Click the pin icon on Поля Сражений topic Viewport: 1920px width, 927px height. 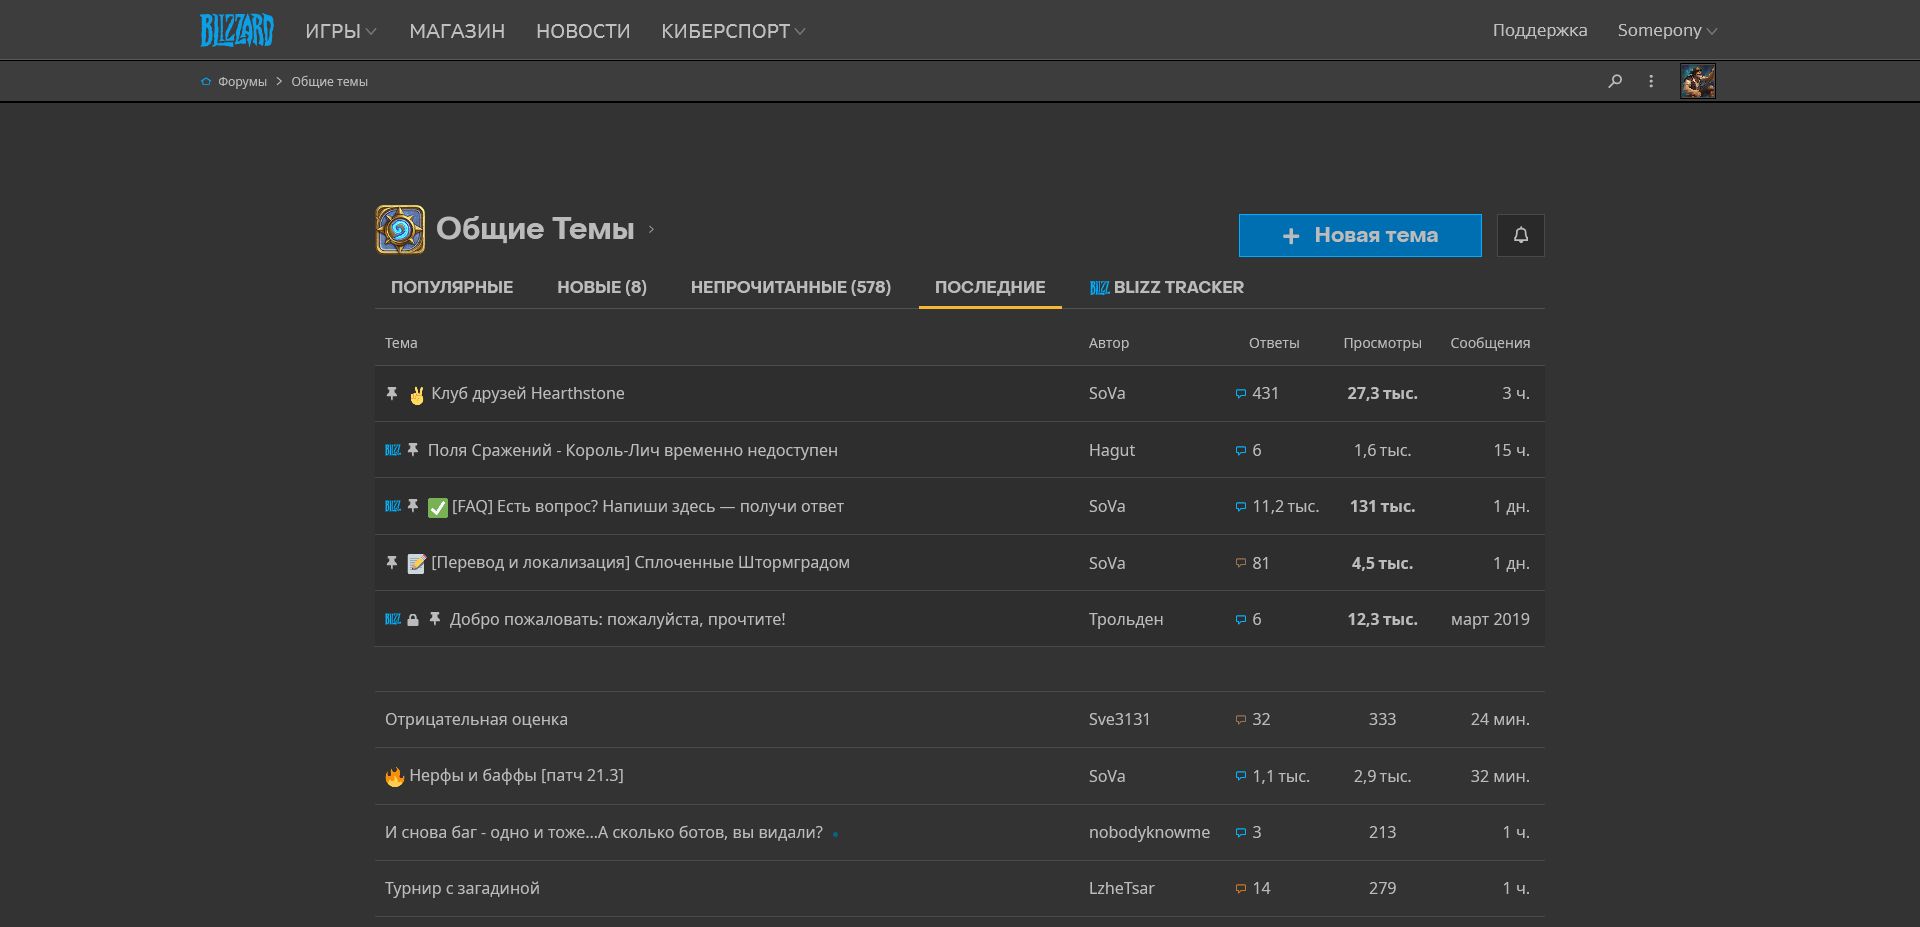pyautogui.click(x=413, y=450)
